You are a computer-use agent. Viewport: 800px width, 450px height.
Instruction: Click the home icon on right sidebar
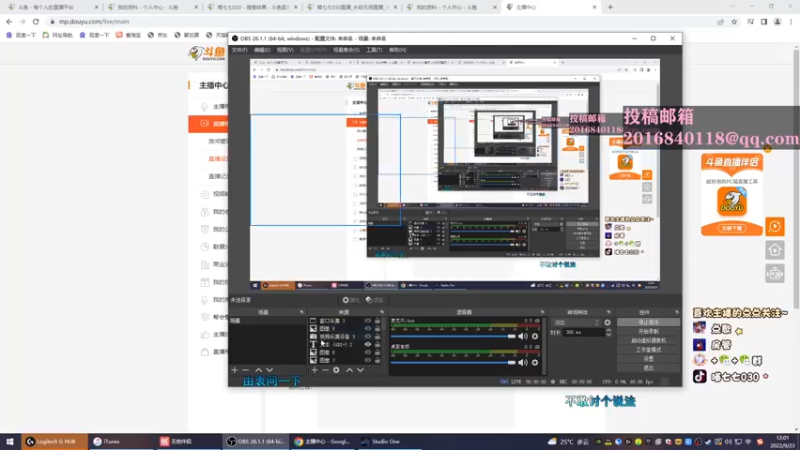pos(774,250)
